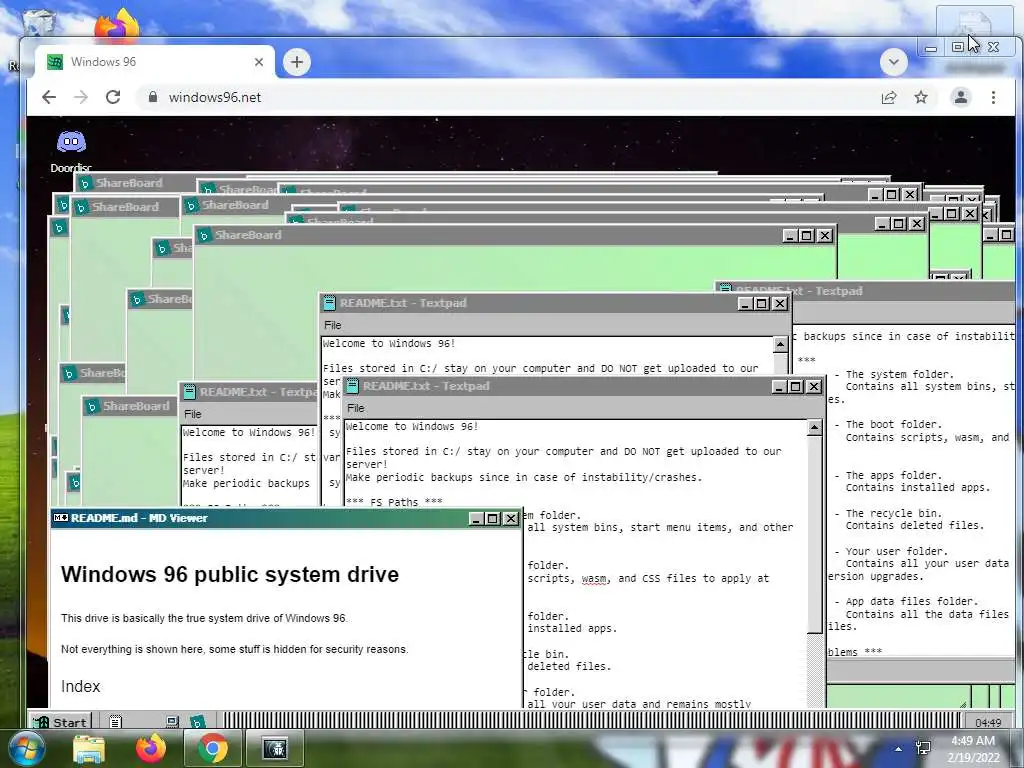Viewport: 1024px width, 768px height.
Task: Open File menu in the Textpad showing 'Welcome to Windows 96!' behind the frontmost one
Action: pos(332,325)
